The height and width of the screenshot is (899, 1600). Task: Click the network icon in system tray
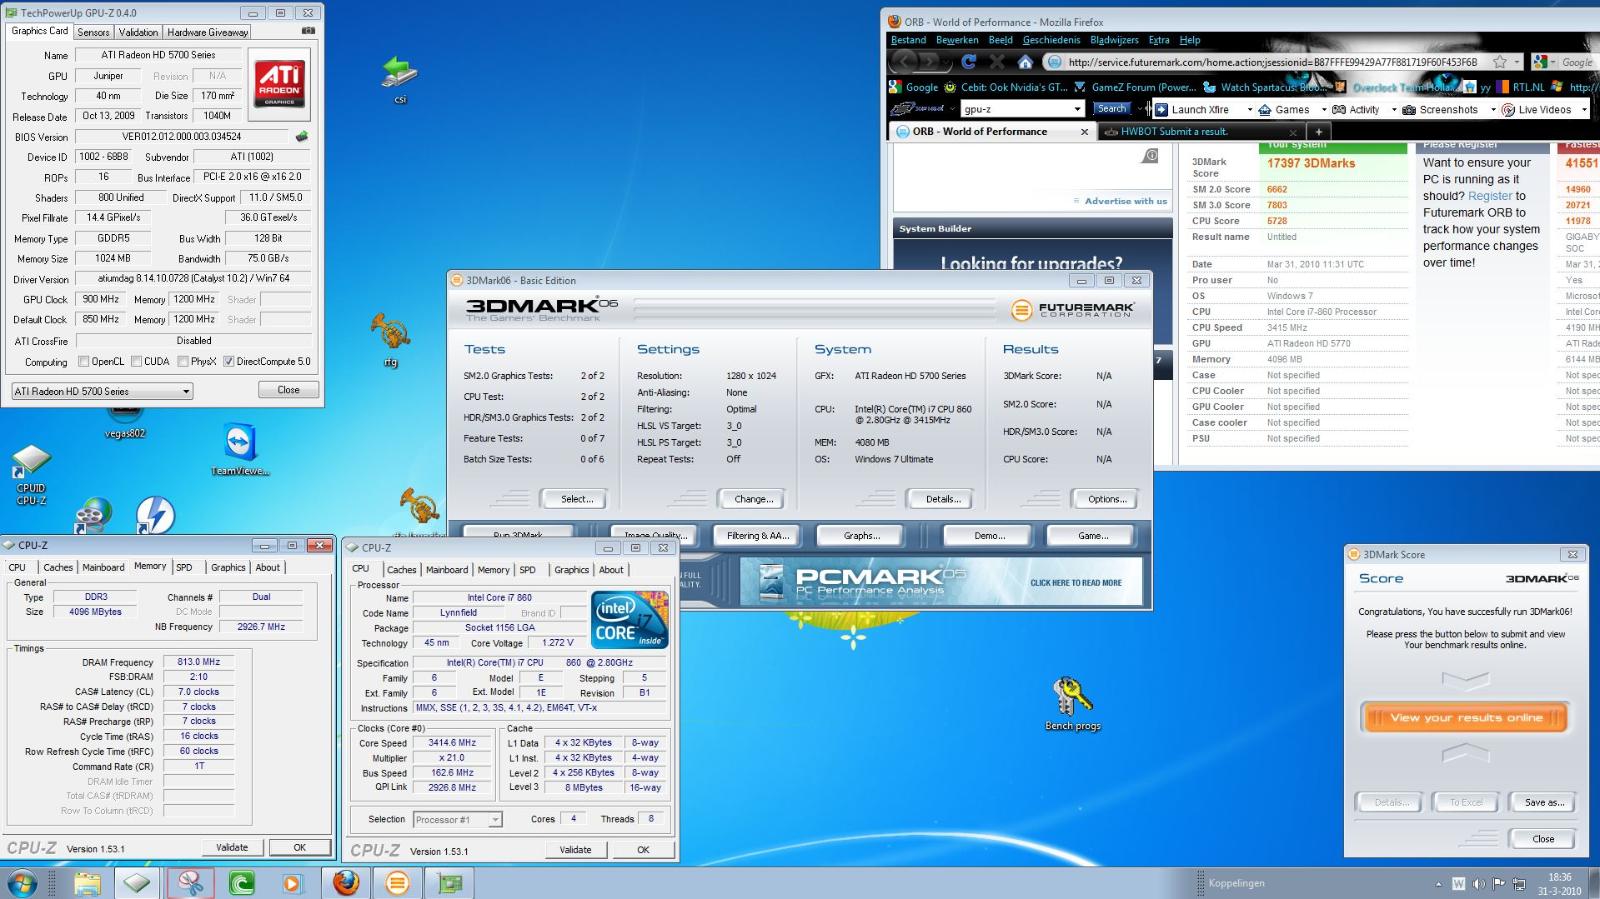pyautogui.click(x=1519, y=884)
